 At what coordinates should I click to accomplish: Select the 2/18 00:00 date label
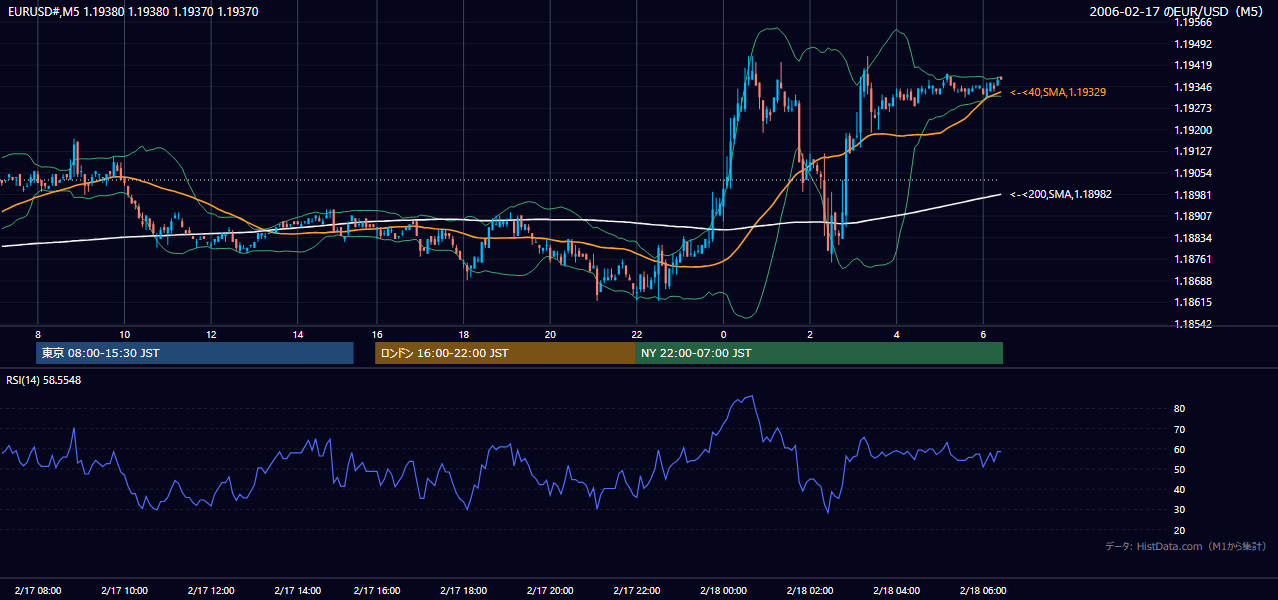[723, 591]
